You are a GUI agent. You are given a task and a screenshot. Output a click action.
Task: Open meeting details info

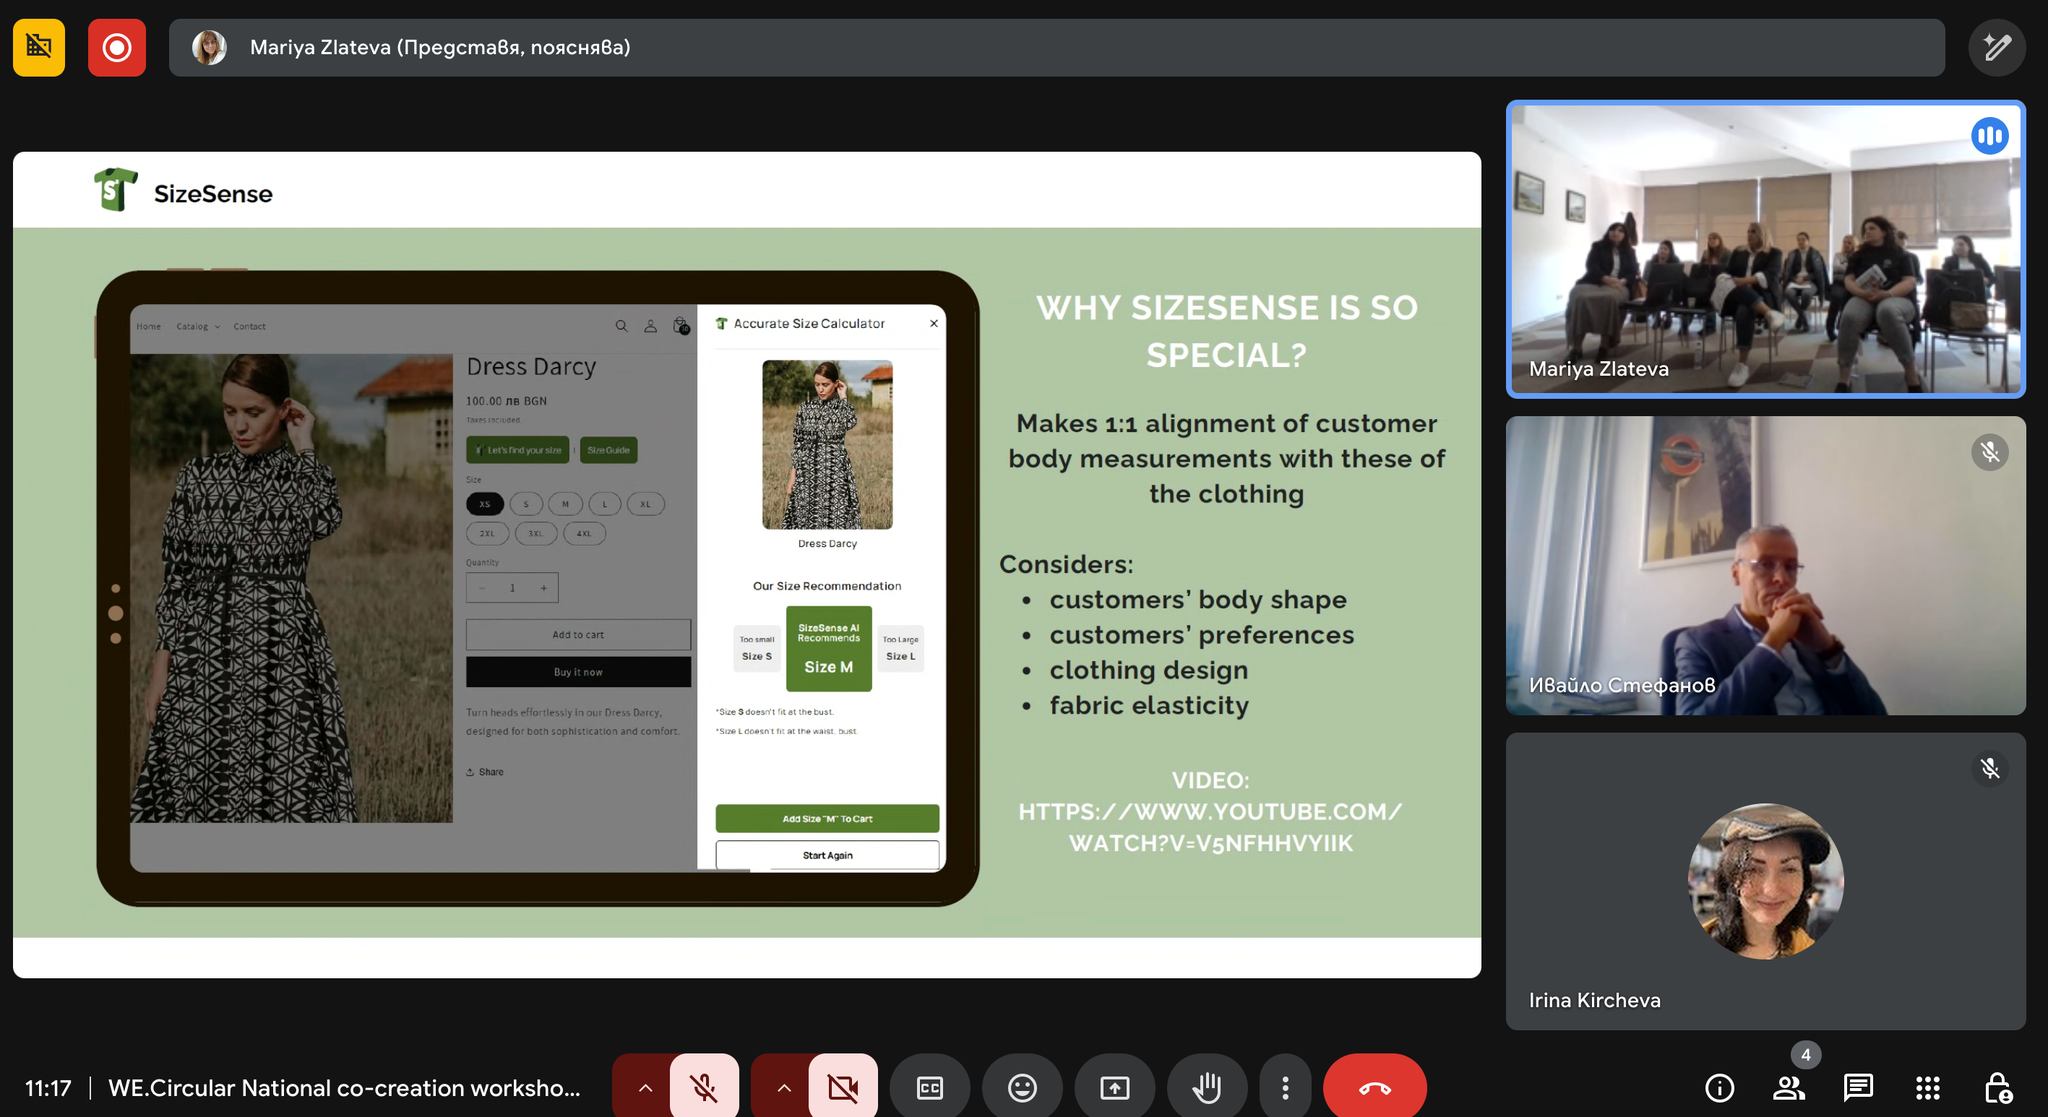1719,1087
